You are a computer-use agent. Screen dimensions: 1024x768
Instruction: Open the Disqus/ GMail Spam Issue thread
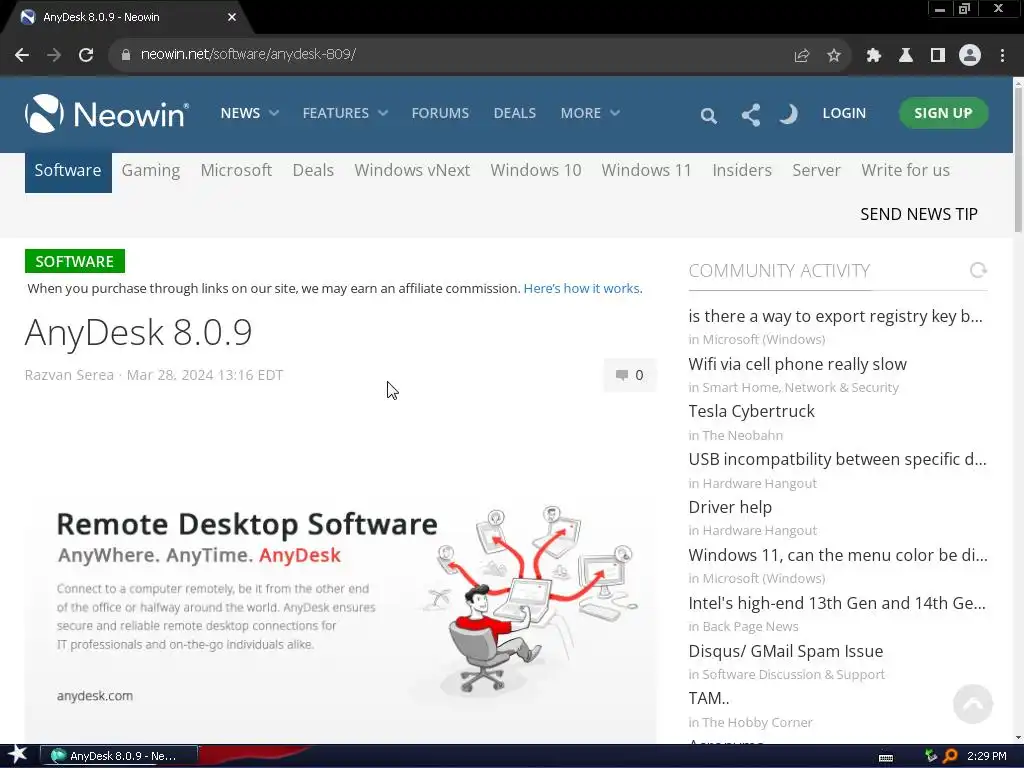click(x=786, y=651)
